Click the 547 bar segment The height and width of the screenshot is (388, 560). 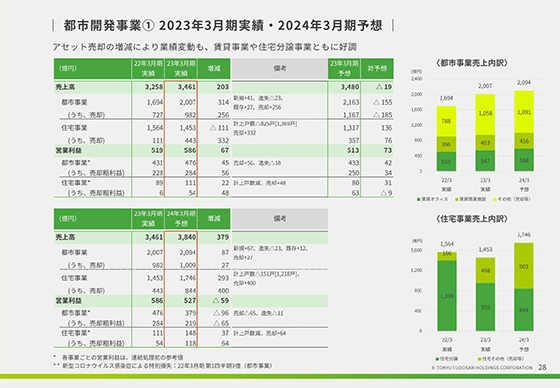pyautogui.click(x=485, y=161)
